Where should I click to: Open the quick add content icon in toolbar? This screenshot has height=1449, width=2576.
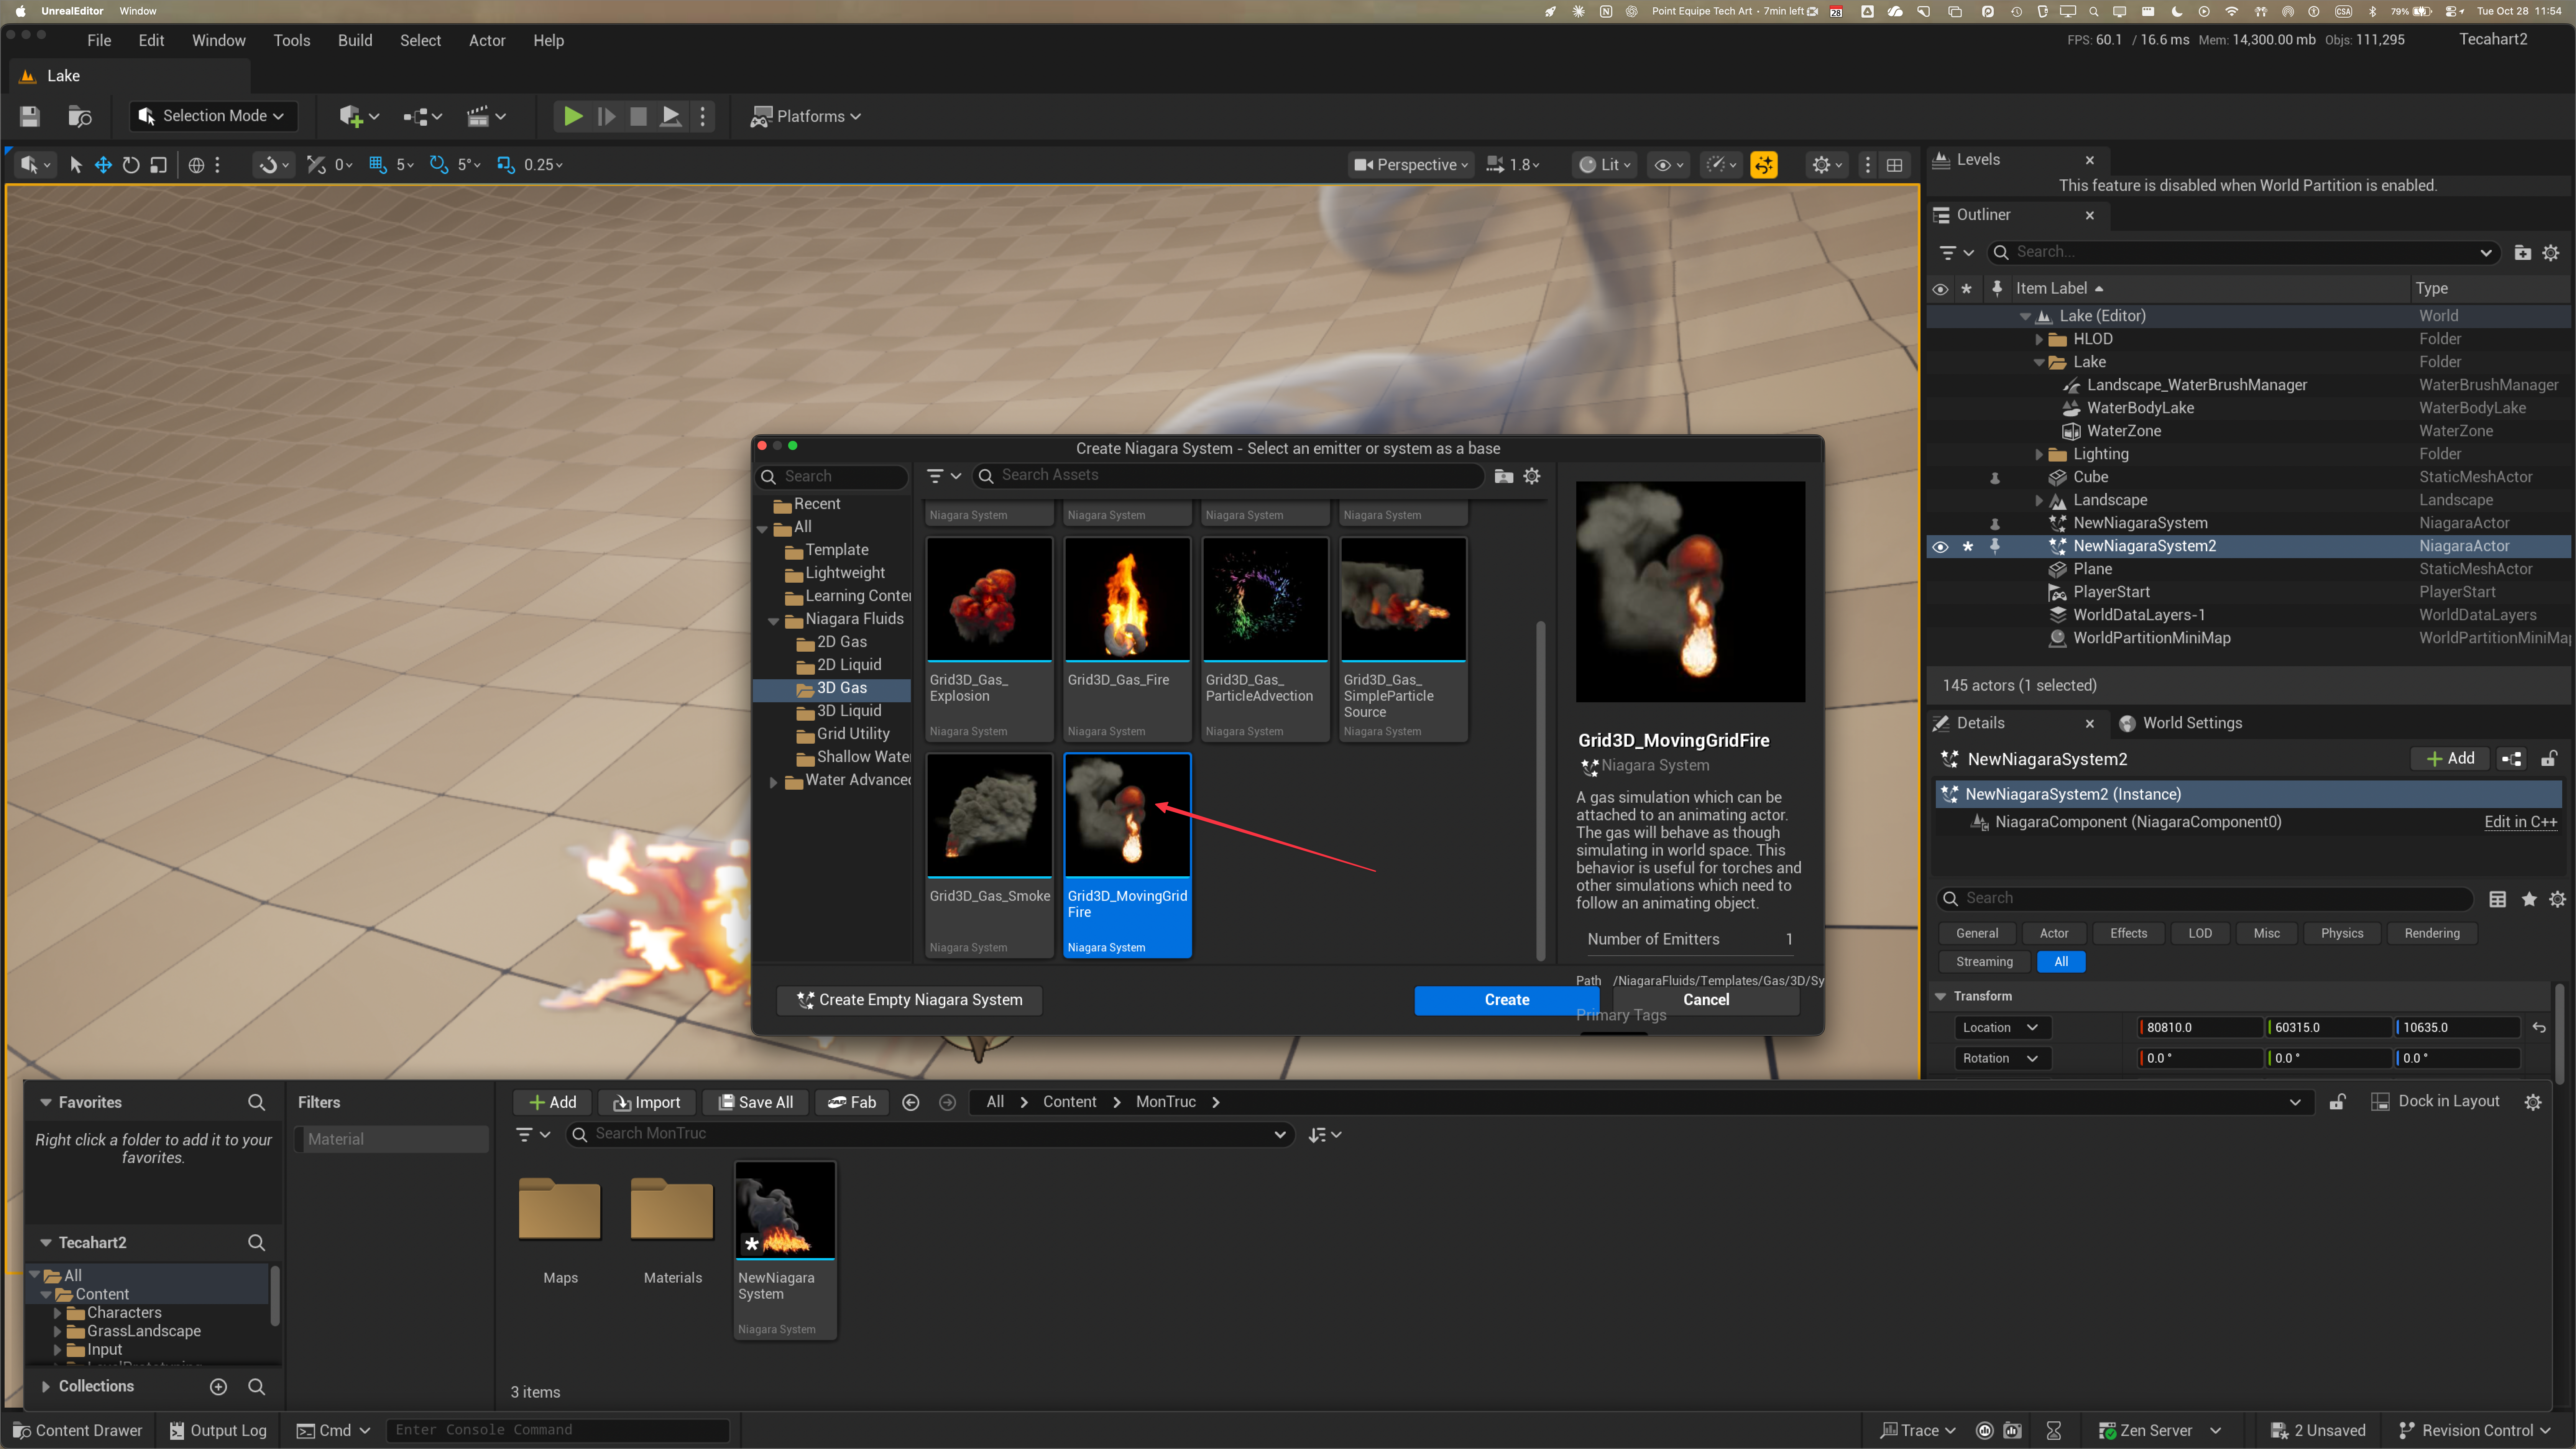(358, 116)
